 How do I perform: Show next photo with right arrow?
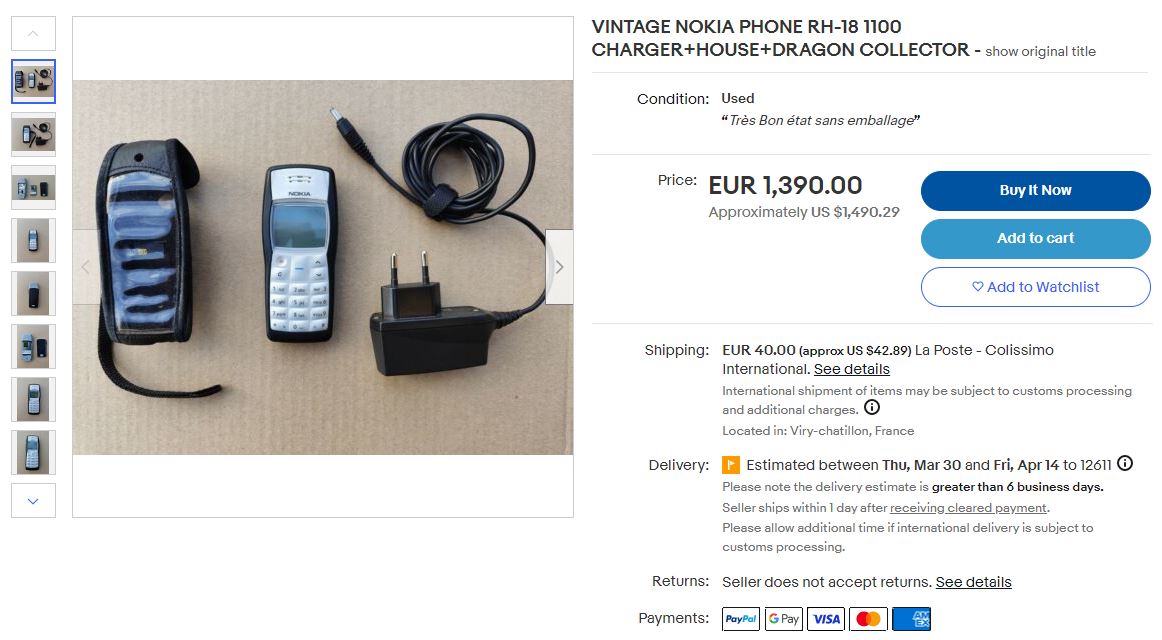tap(560, 267)
